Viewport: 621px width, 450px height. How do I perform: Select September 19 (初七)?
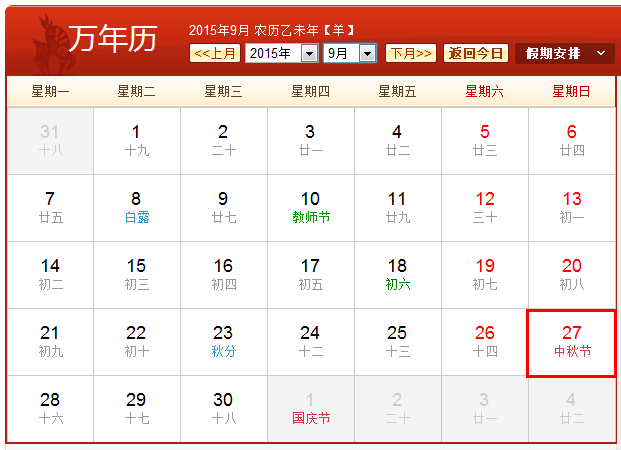485,275
